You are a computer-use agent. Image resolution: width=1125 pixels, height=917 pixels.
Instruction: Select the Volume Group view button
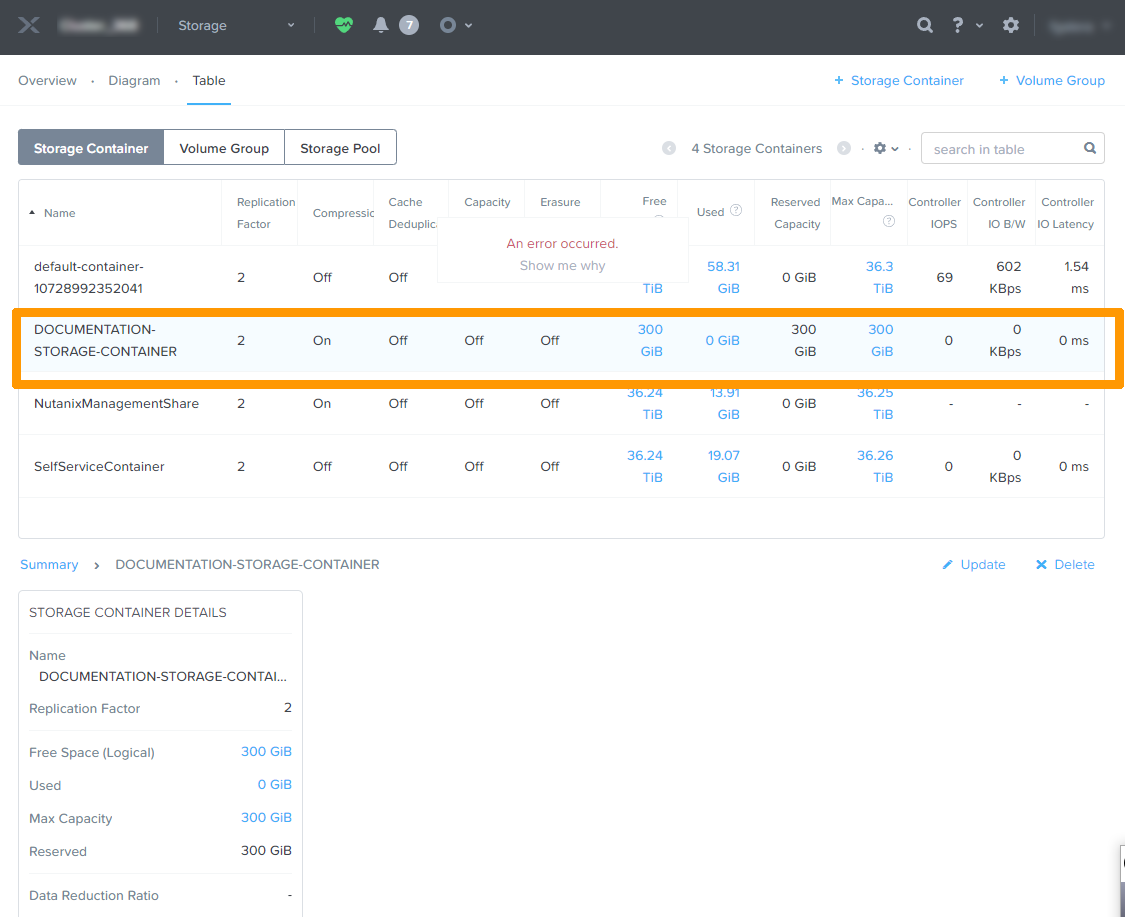point(224,148)
